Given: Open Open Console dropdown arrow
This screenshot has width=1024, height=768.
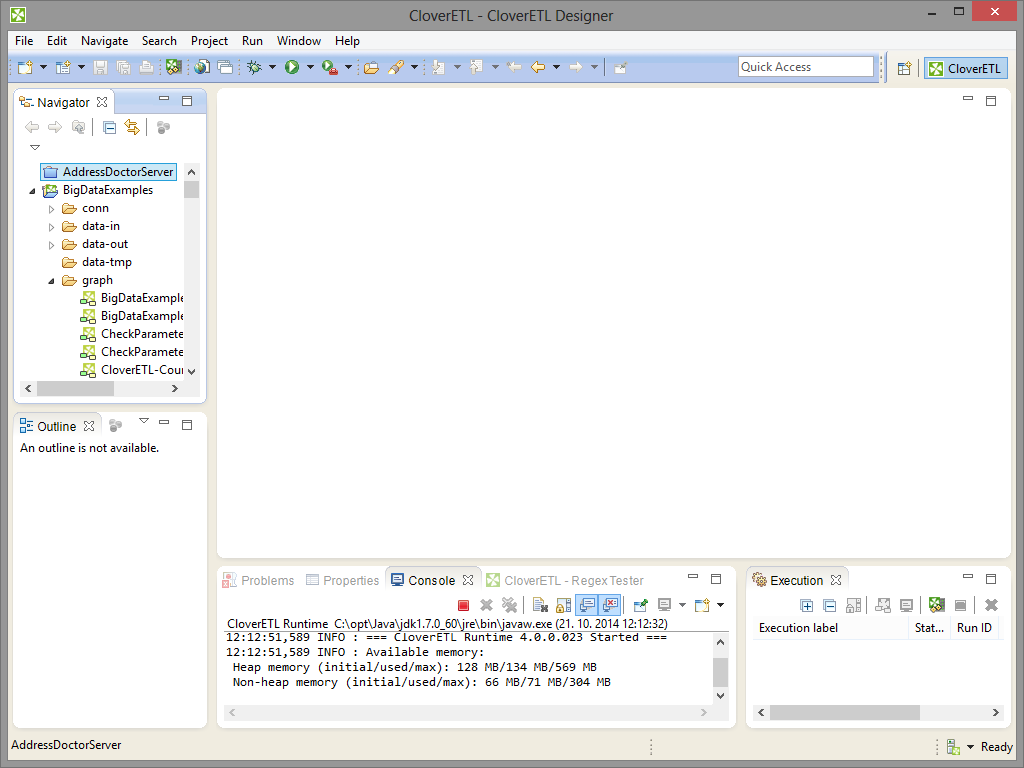Looking at the screenshot, I should pyautogui.click(x=720, y=605).
